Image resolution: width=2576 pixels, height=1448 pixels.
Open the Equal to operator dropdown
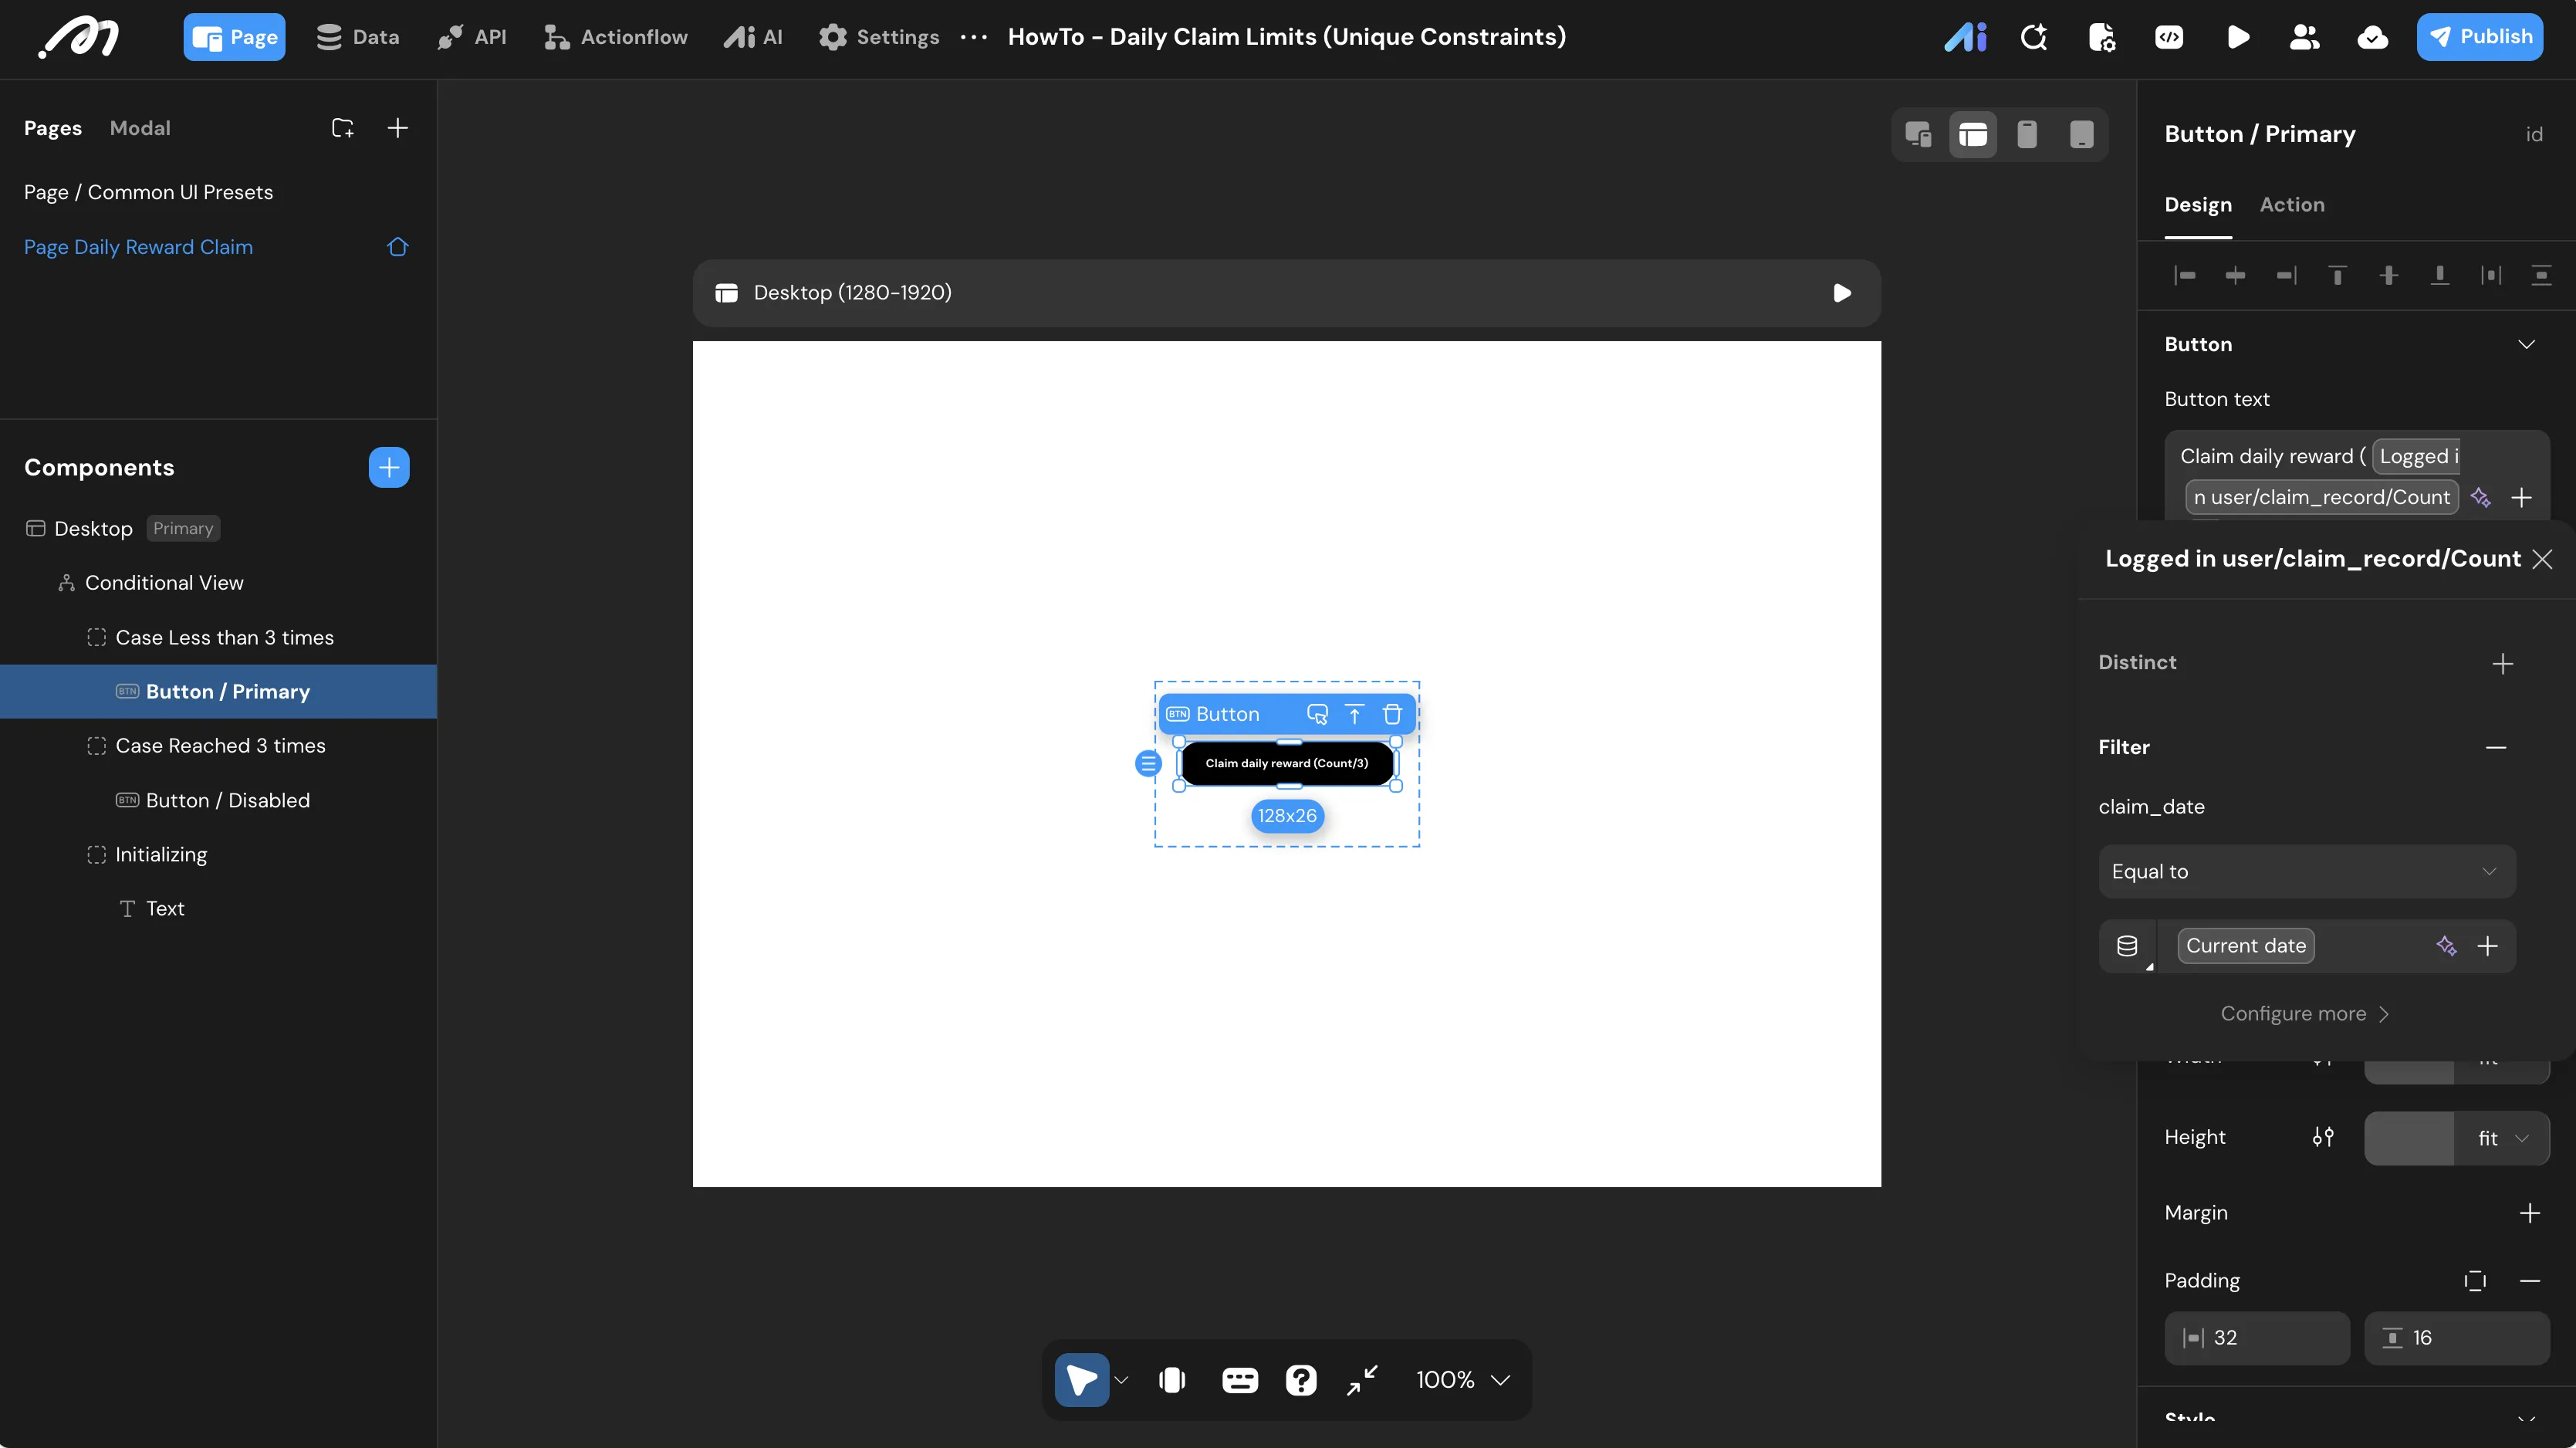2307,872
